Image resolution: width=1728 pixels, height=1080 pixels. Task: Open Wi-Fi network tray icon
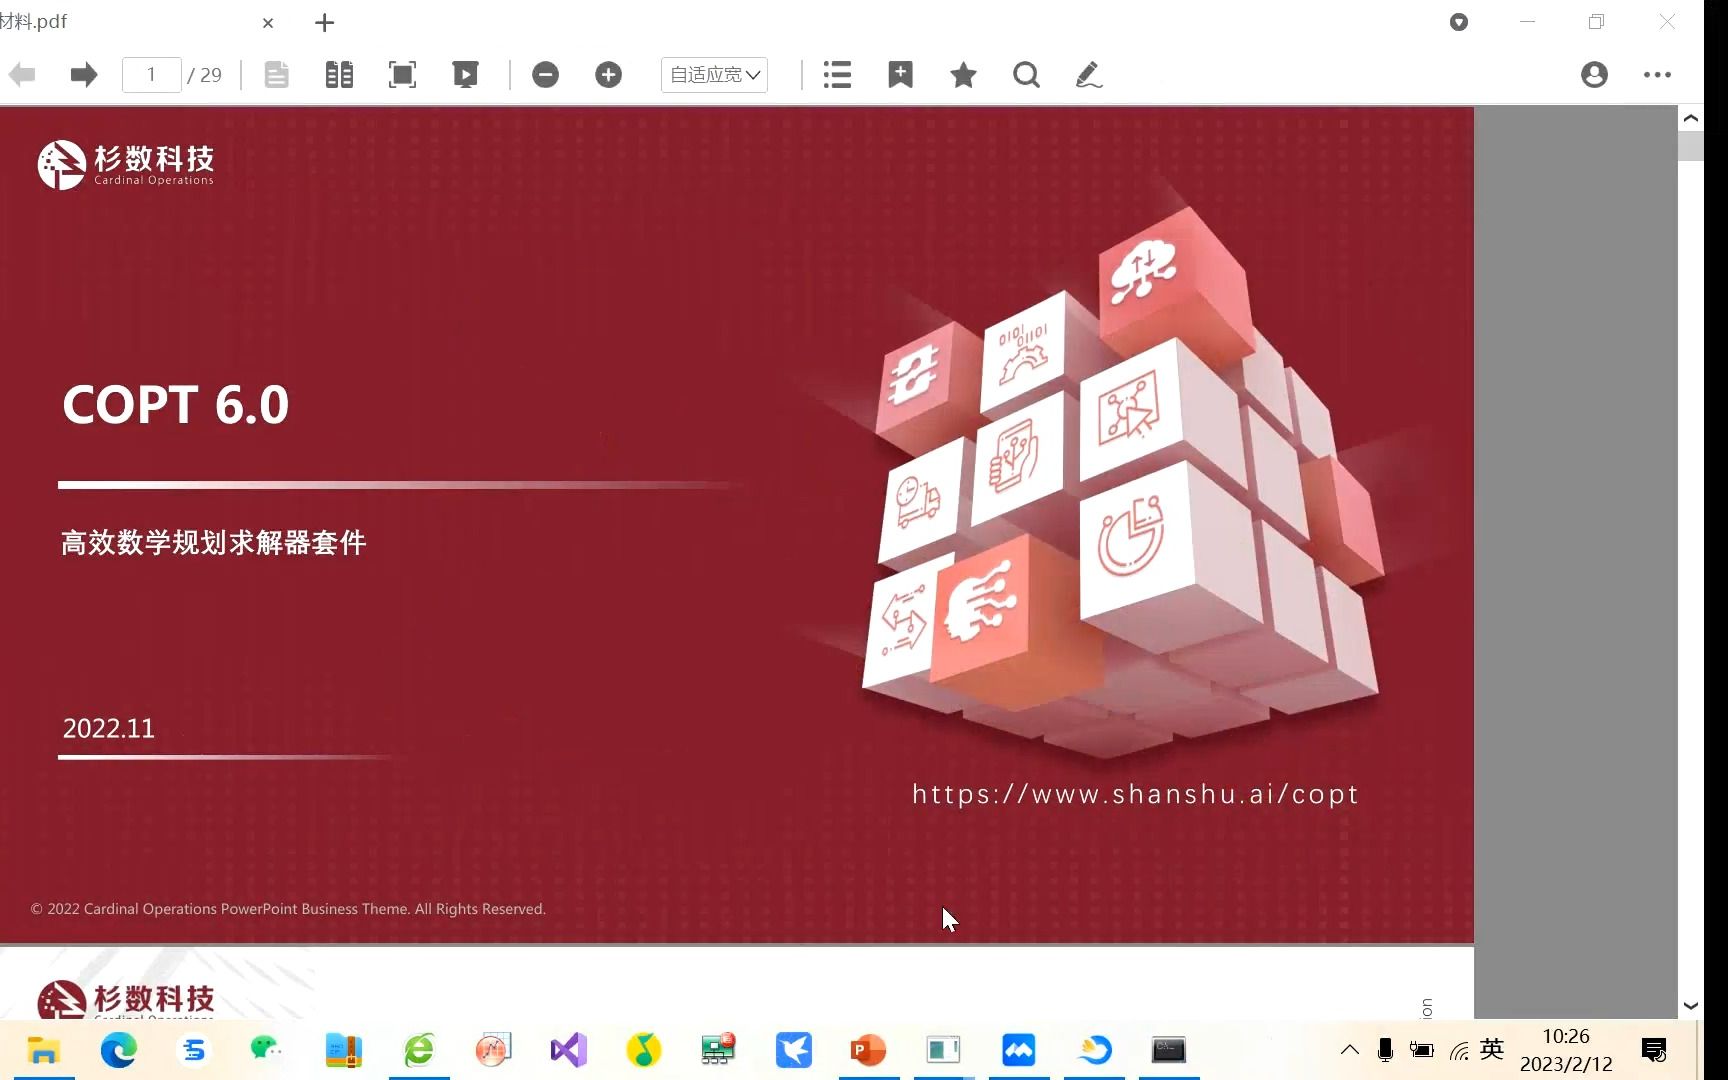(1459, 1050)
